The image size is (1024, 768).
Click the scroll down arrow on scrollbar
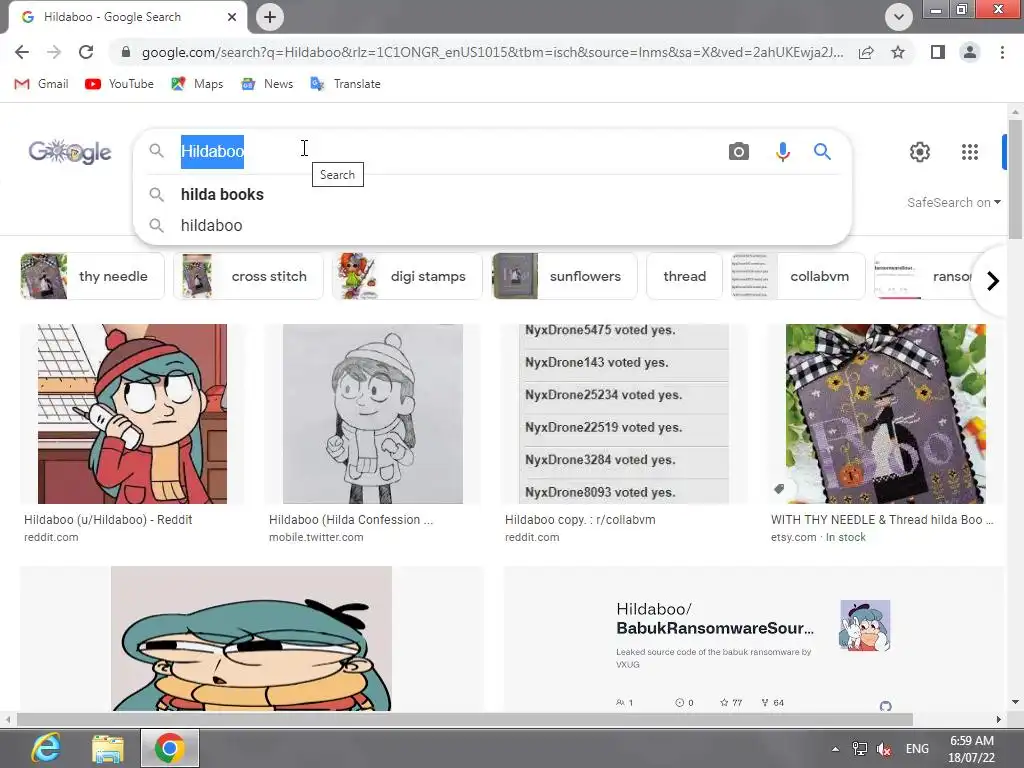1015,702
